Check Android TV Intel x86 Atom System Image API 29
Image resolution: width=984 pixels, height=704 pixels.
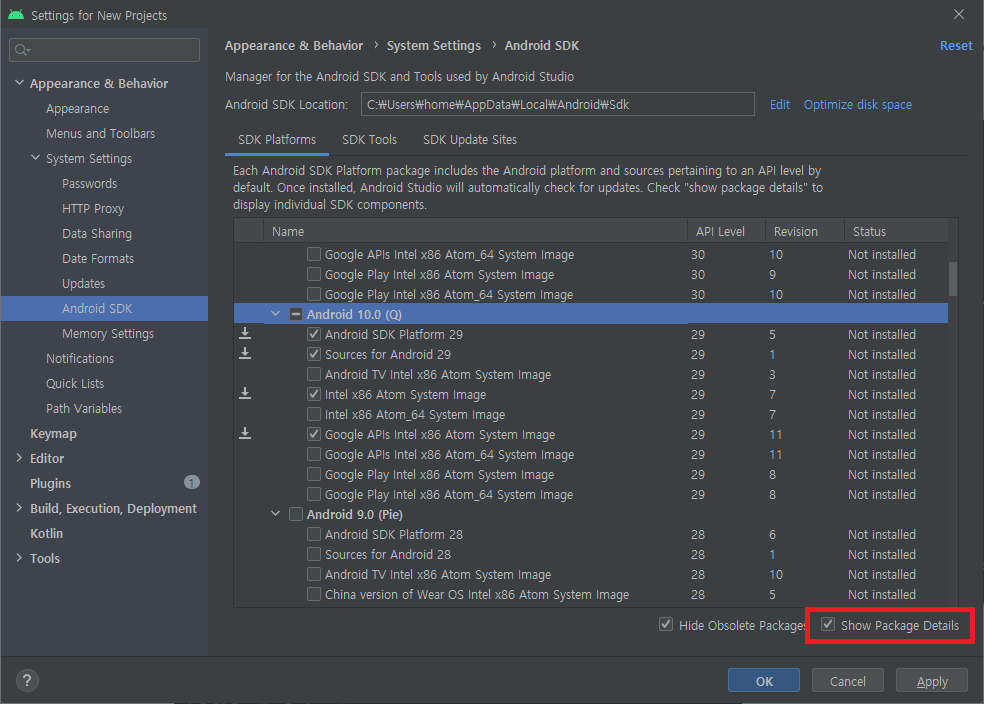(314, 375)
